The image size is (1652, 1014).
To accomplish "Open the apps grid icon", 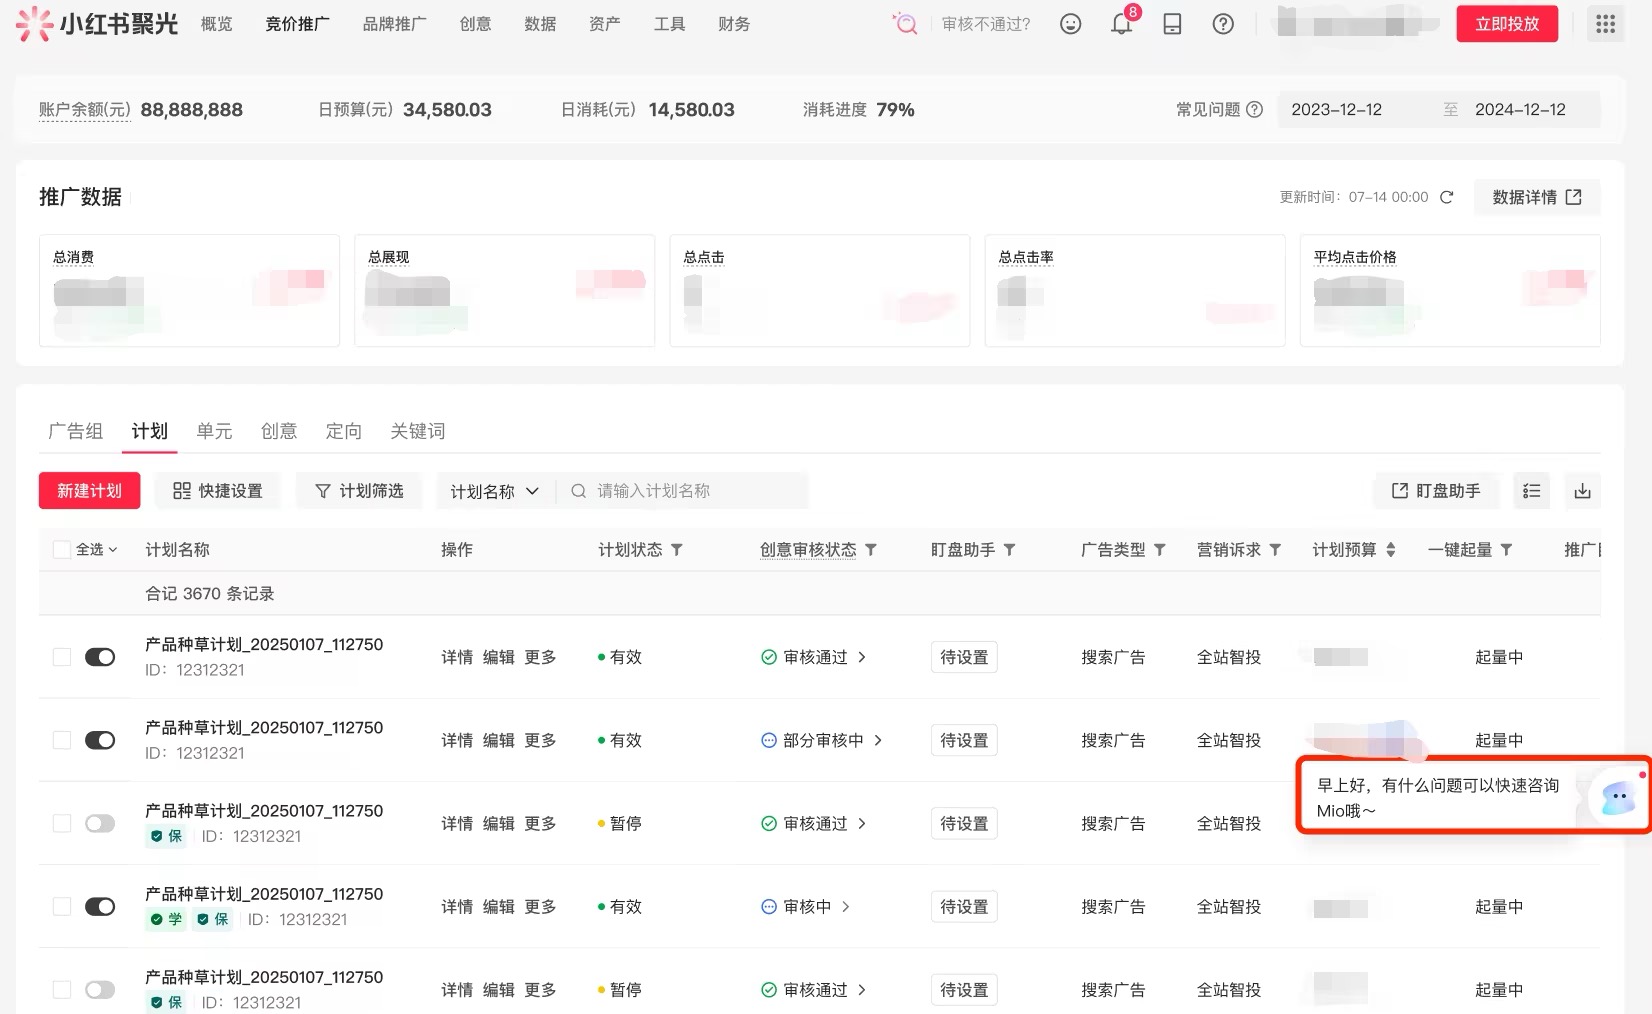I will [x=1605, y=24].
